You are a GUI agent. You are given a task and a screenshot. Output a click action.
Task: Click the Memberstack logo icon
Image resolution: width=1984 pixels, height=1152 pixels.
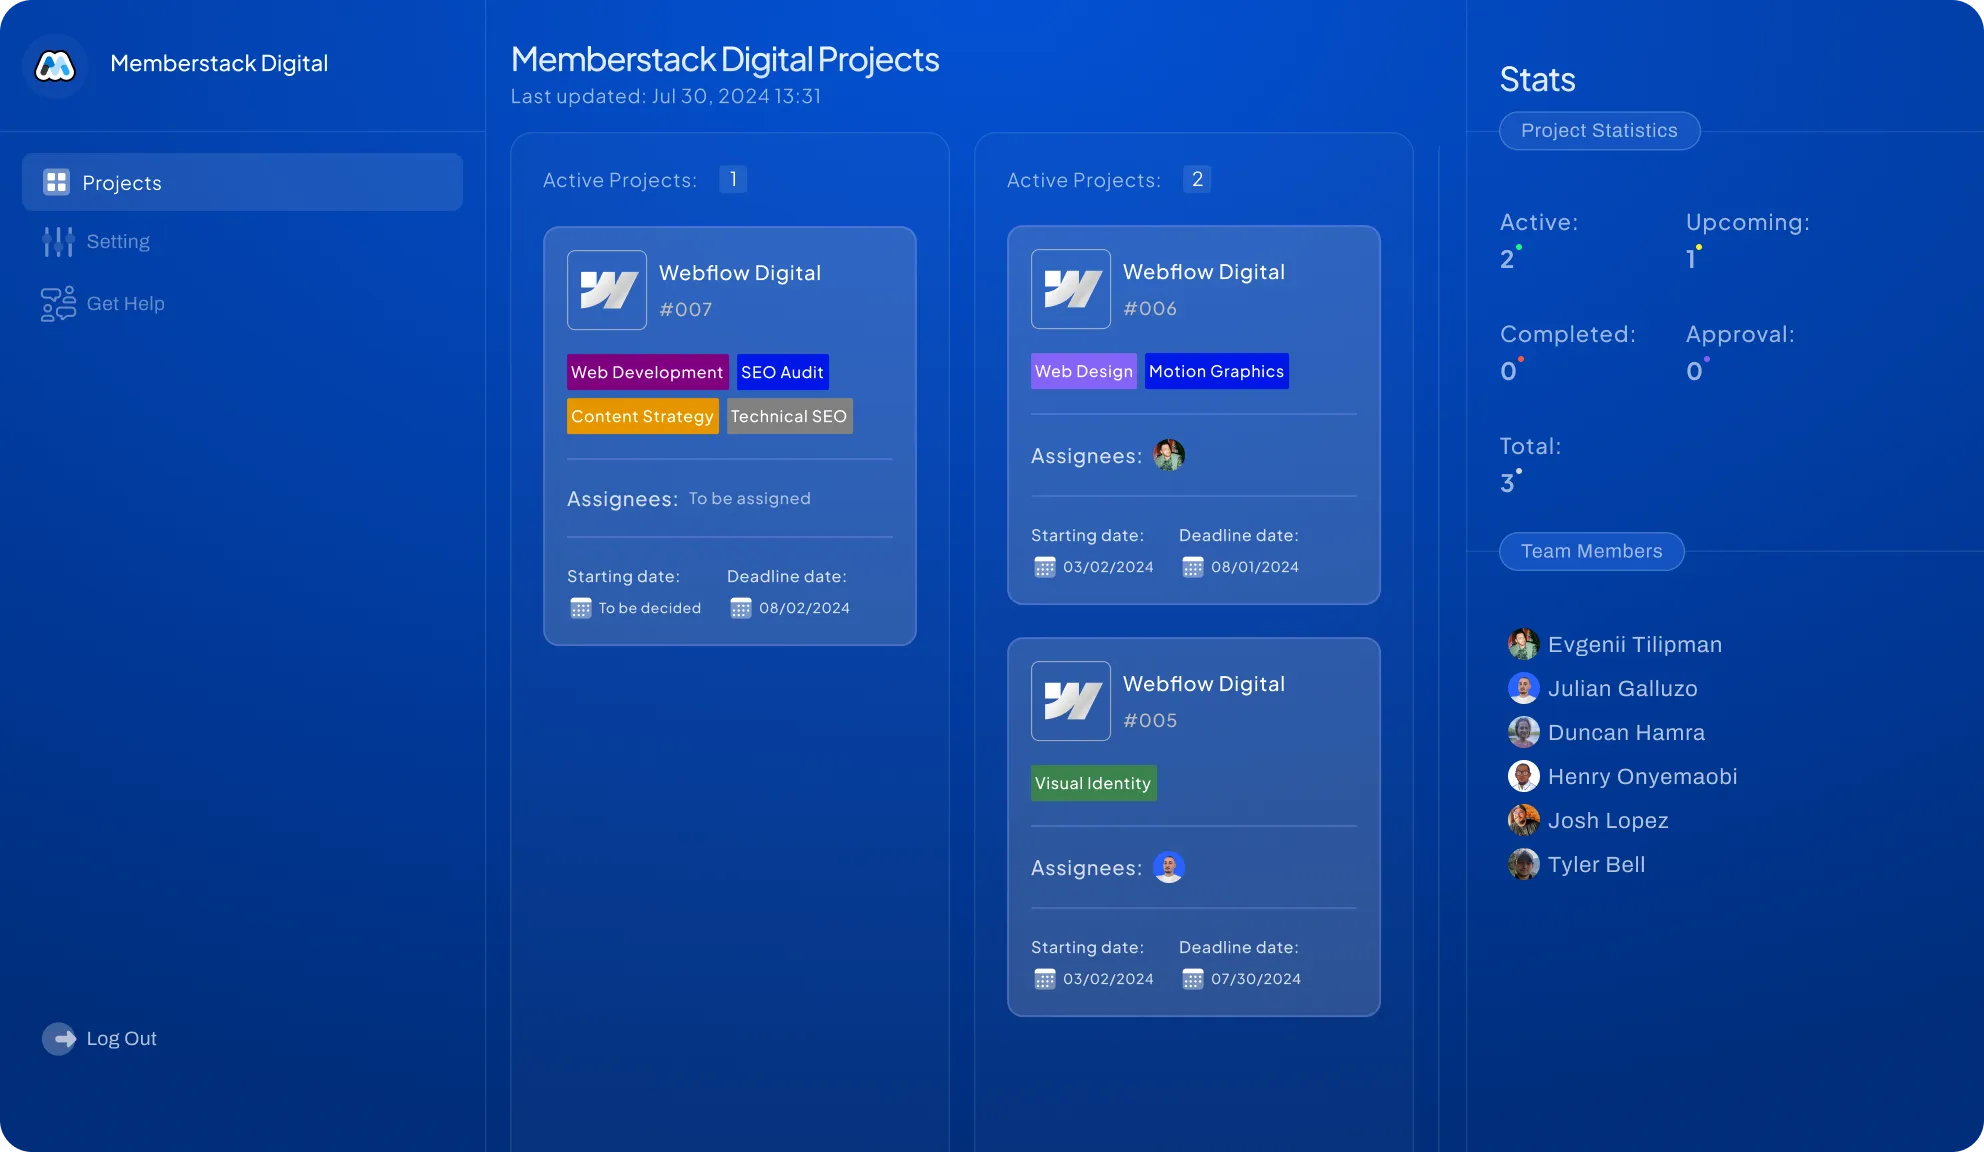point(55,66)
